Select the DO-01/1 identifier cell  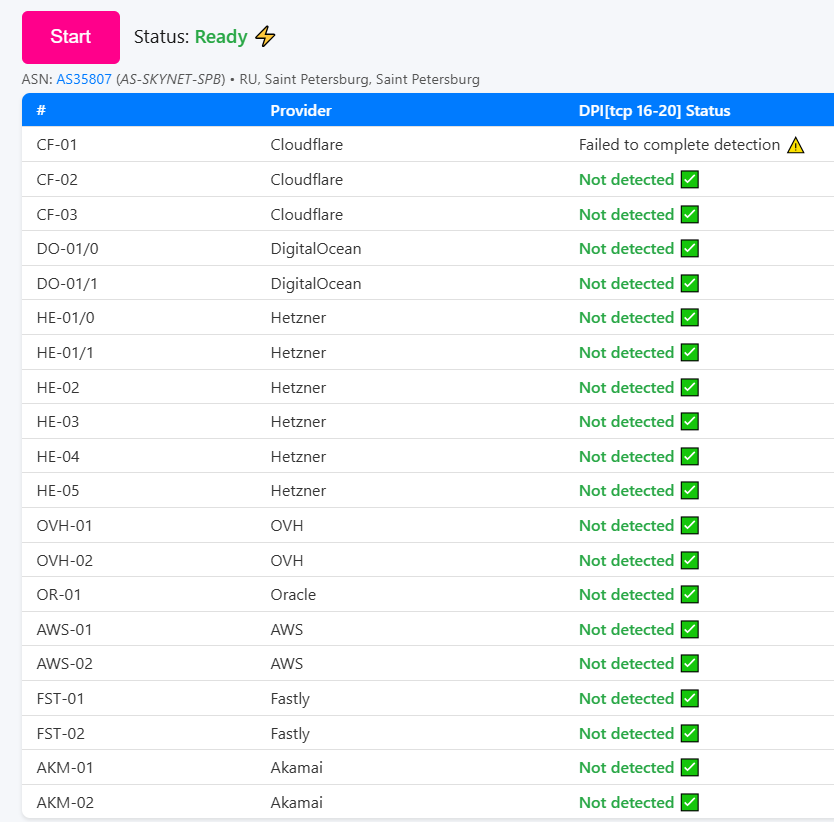pyautogui.click(x=67, y=284)
